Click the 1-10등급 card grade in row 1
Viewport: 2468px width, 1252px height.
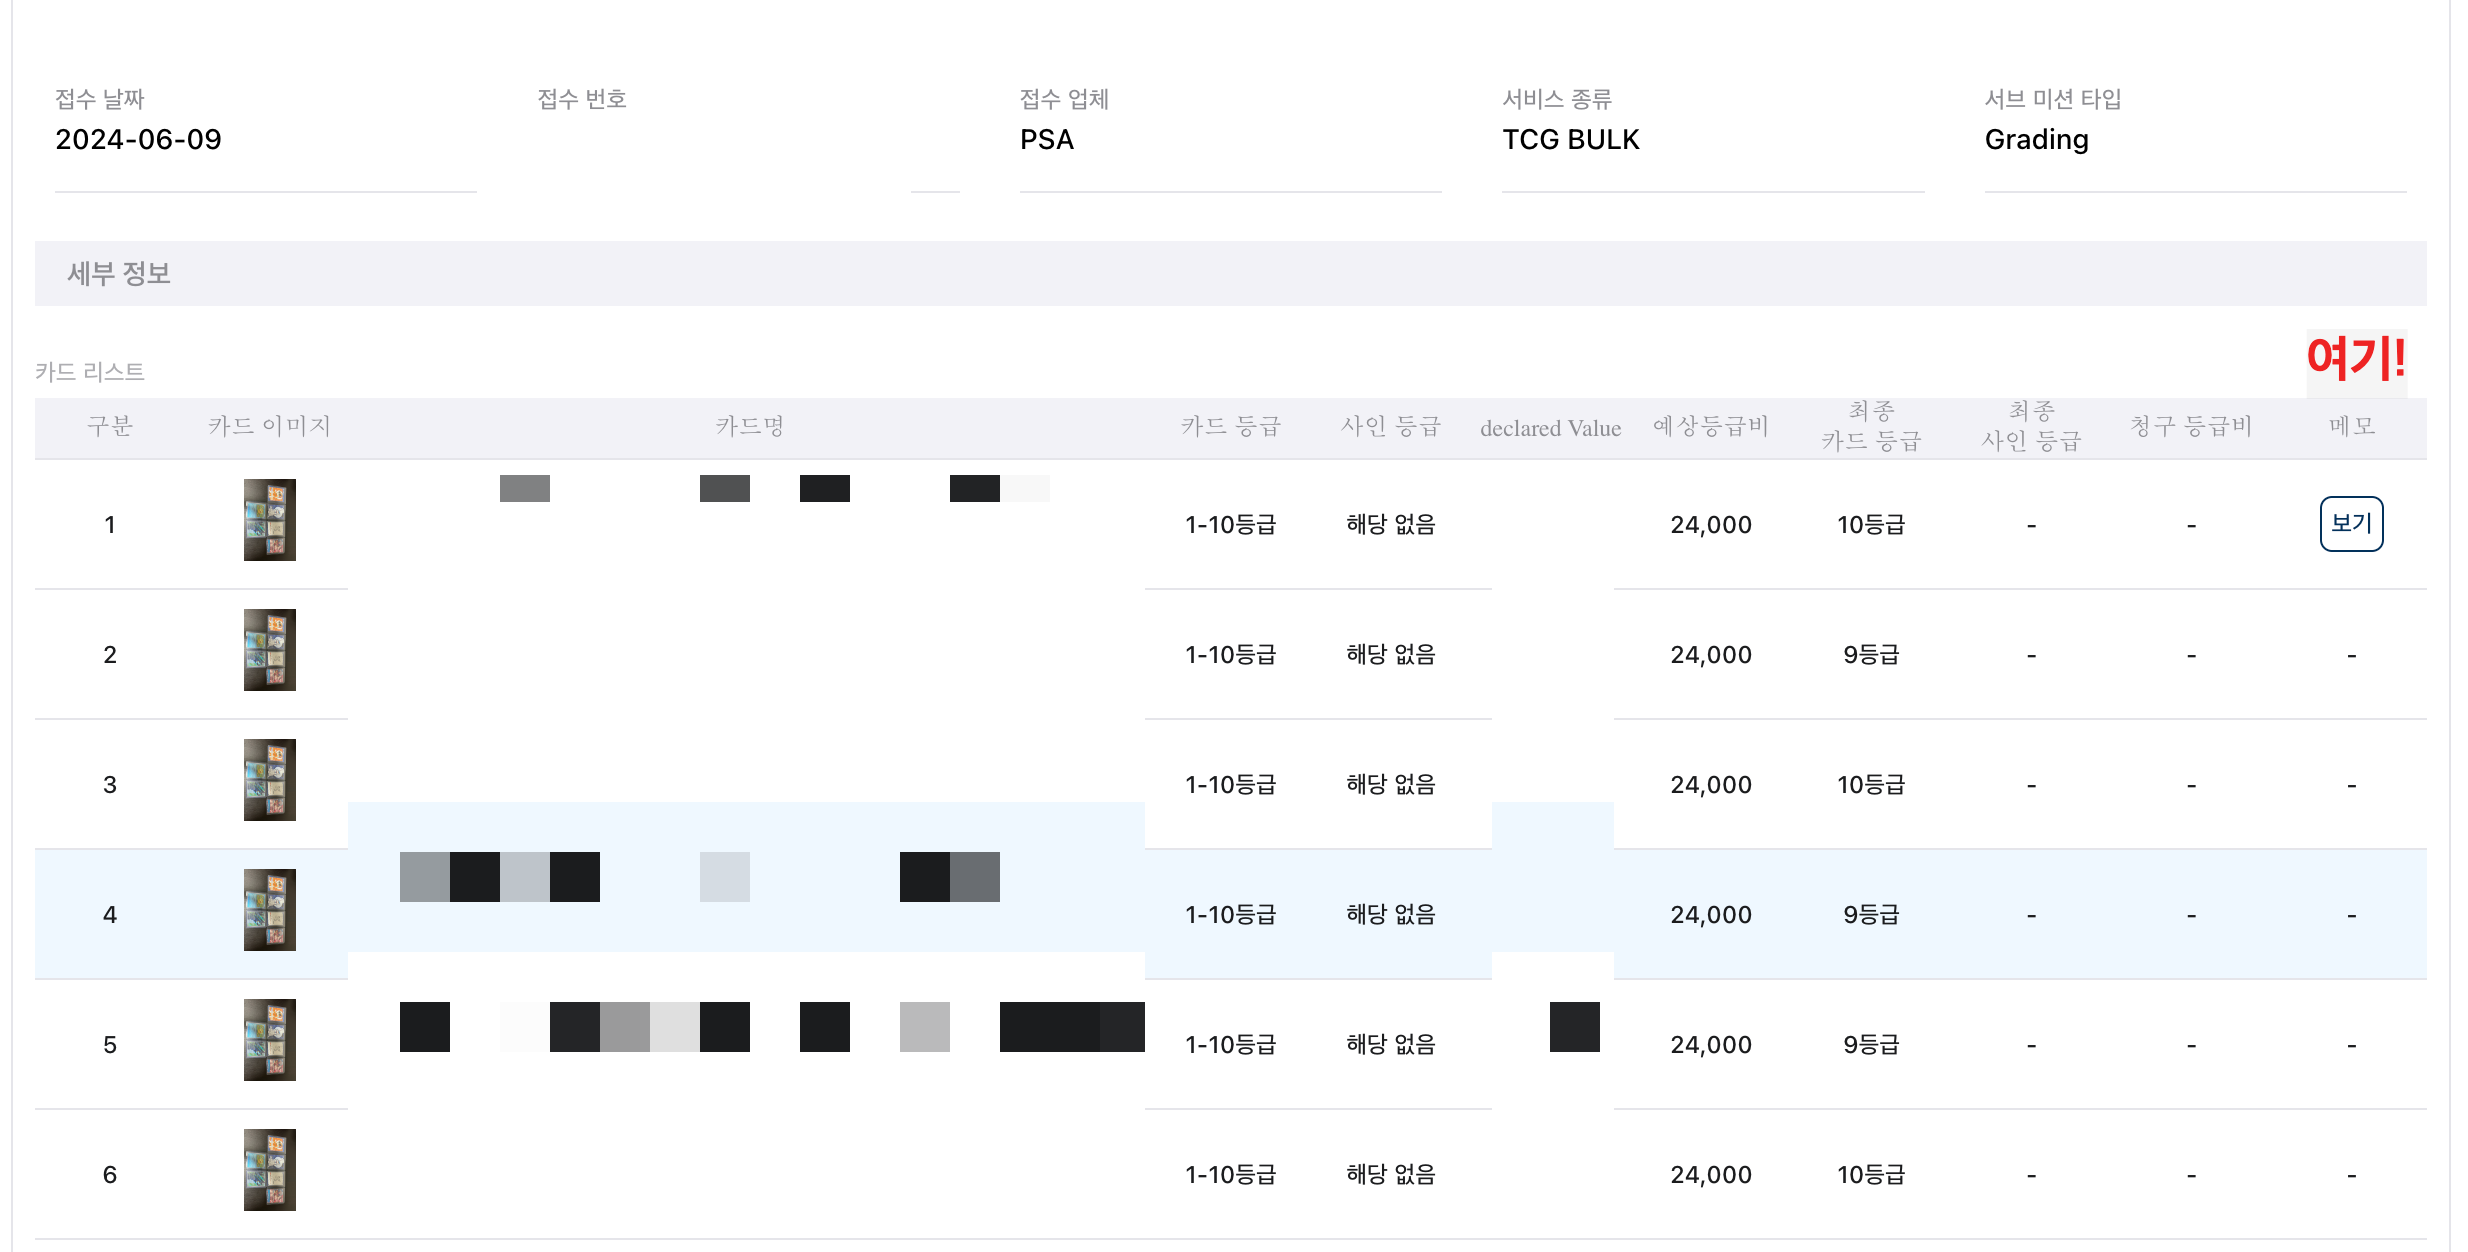[1231, 525]
